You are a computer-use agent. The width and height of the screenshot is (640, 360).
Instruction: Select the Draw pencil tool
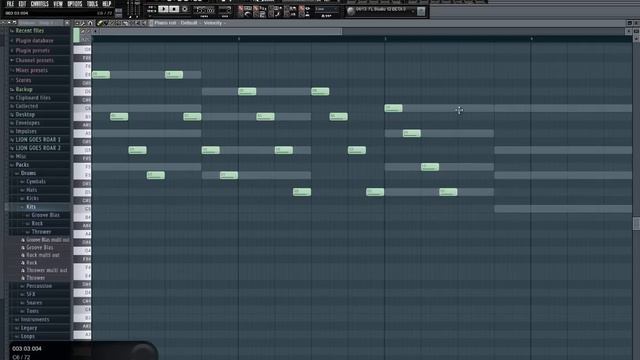[x=100, y=23]
